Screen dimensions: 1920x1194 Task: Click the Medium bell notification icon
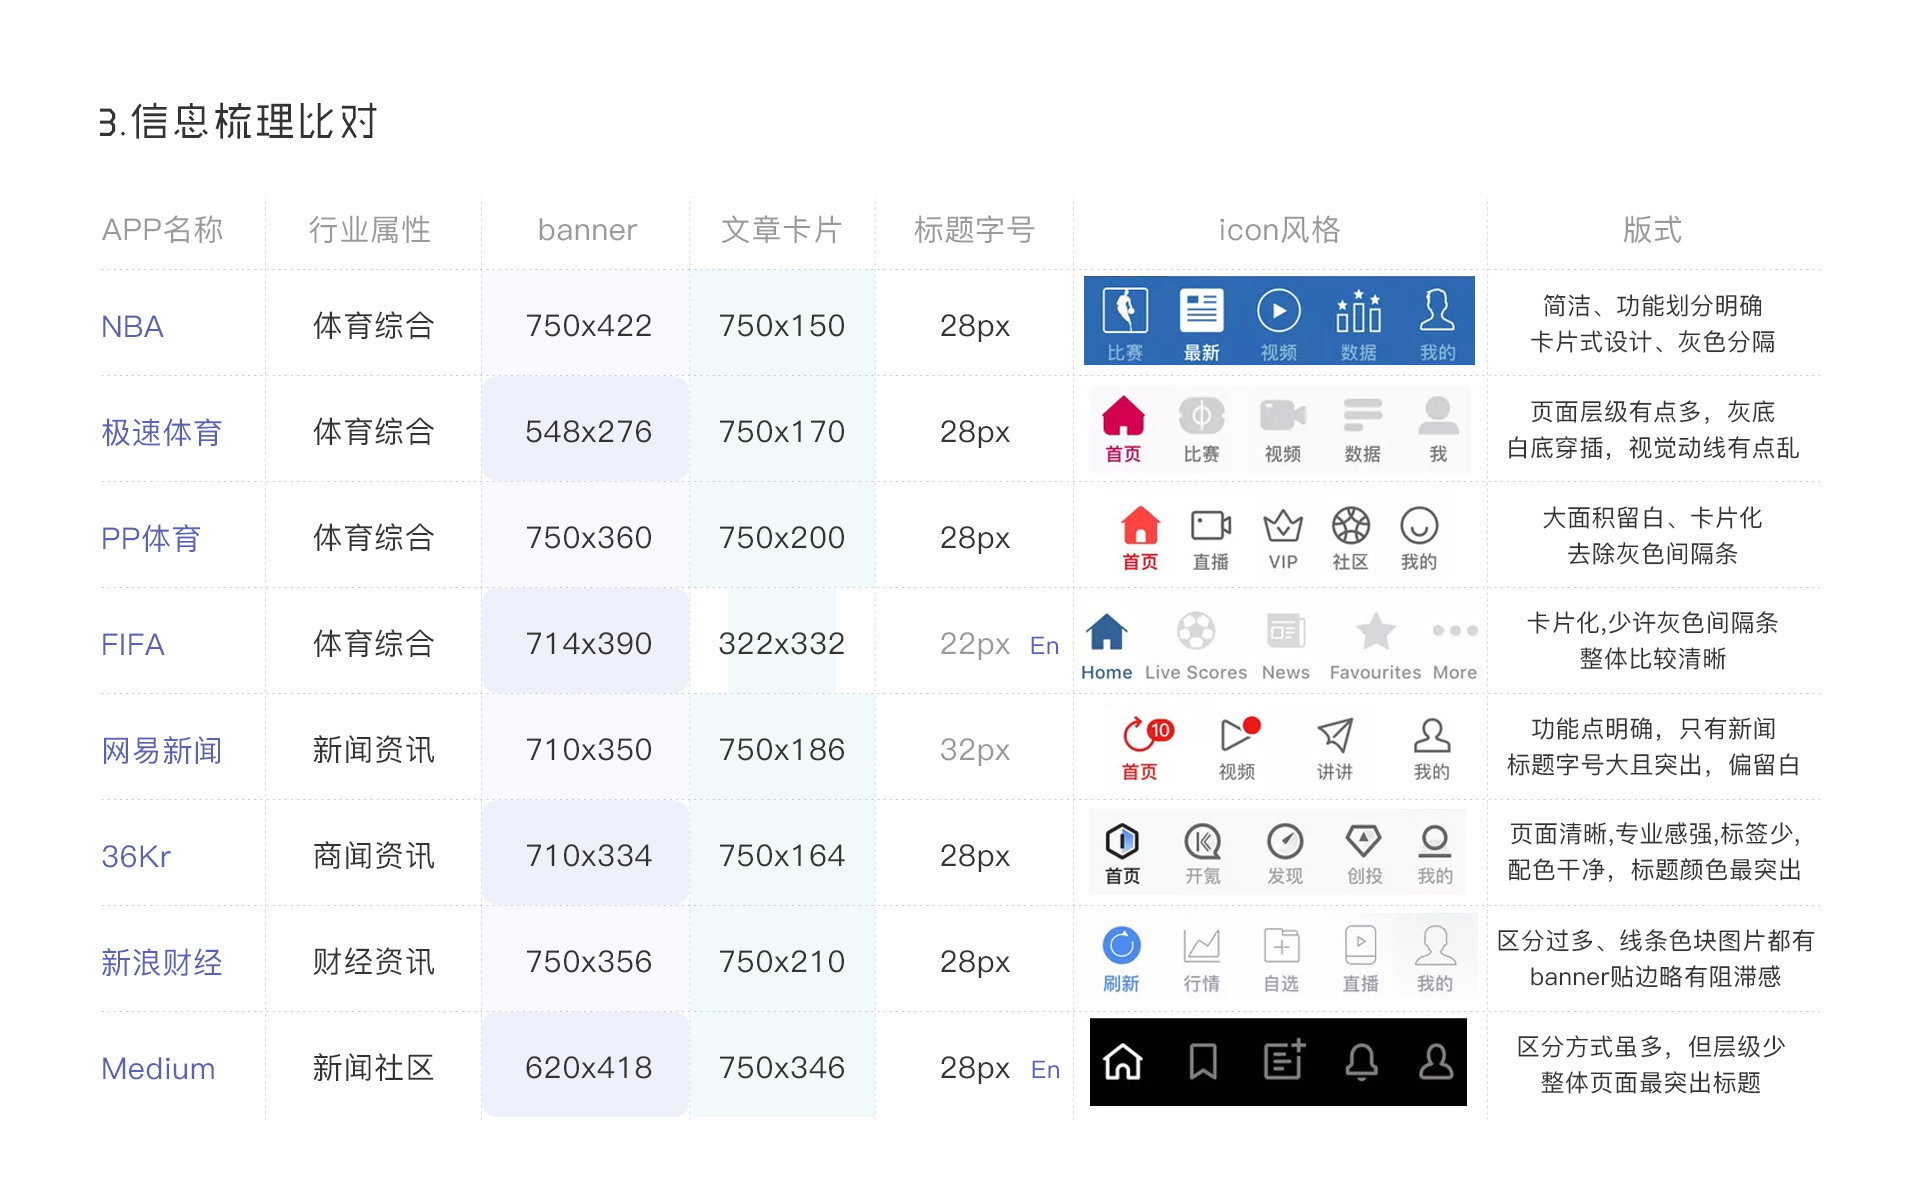click(1361, 1062)
